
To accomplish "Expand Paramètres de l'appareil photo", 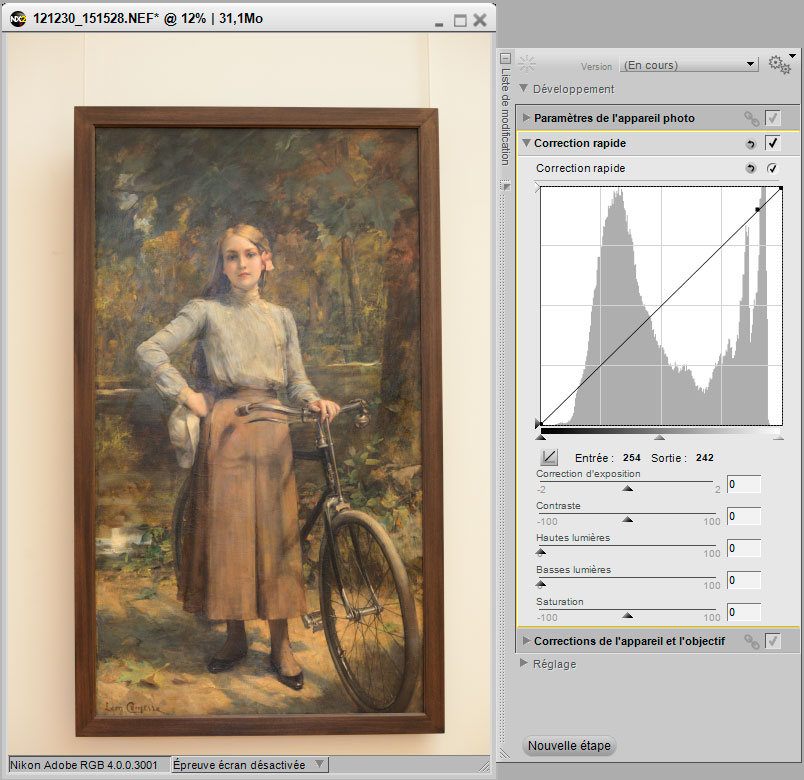I will 526,117.
